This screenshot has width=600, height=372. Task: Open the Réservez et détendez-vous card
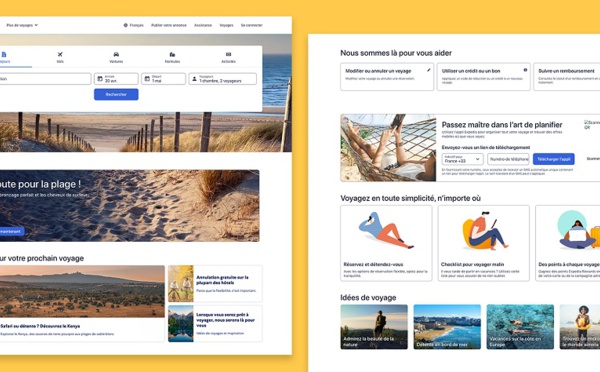pos(386,243)
